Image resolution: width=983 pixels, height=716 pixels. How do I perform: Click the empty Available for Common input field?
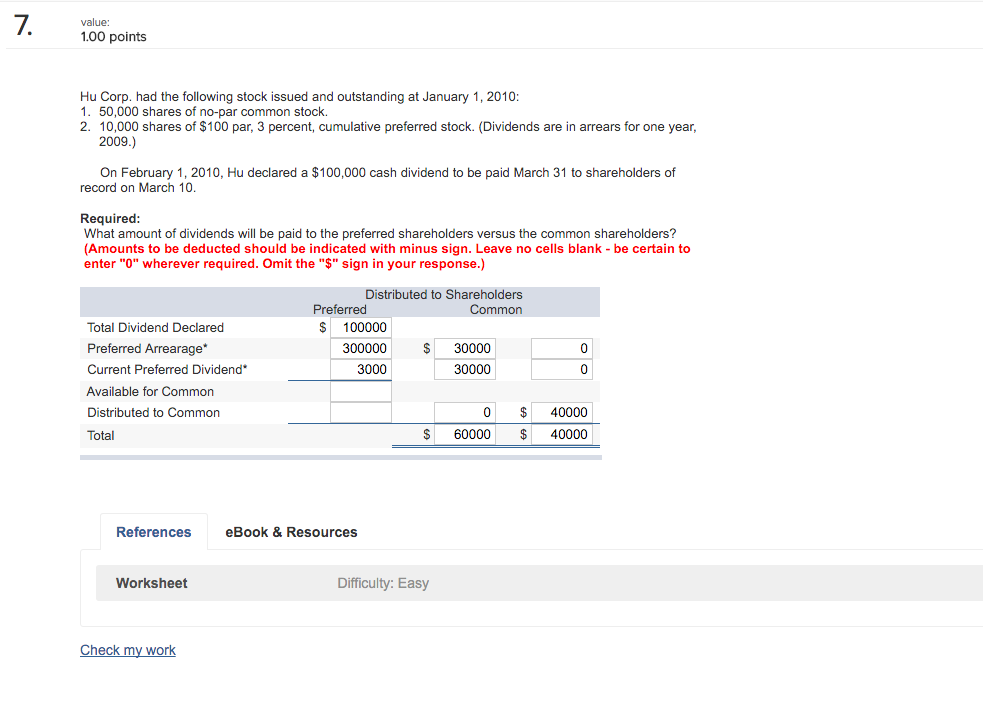coord(361,391)
